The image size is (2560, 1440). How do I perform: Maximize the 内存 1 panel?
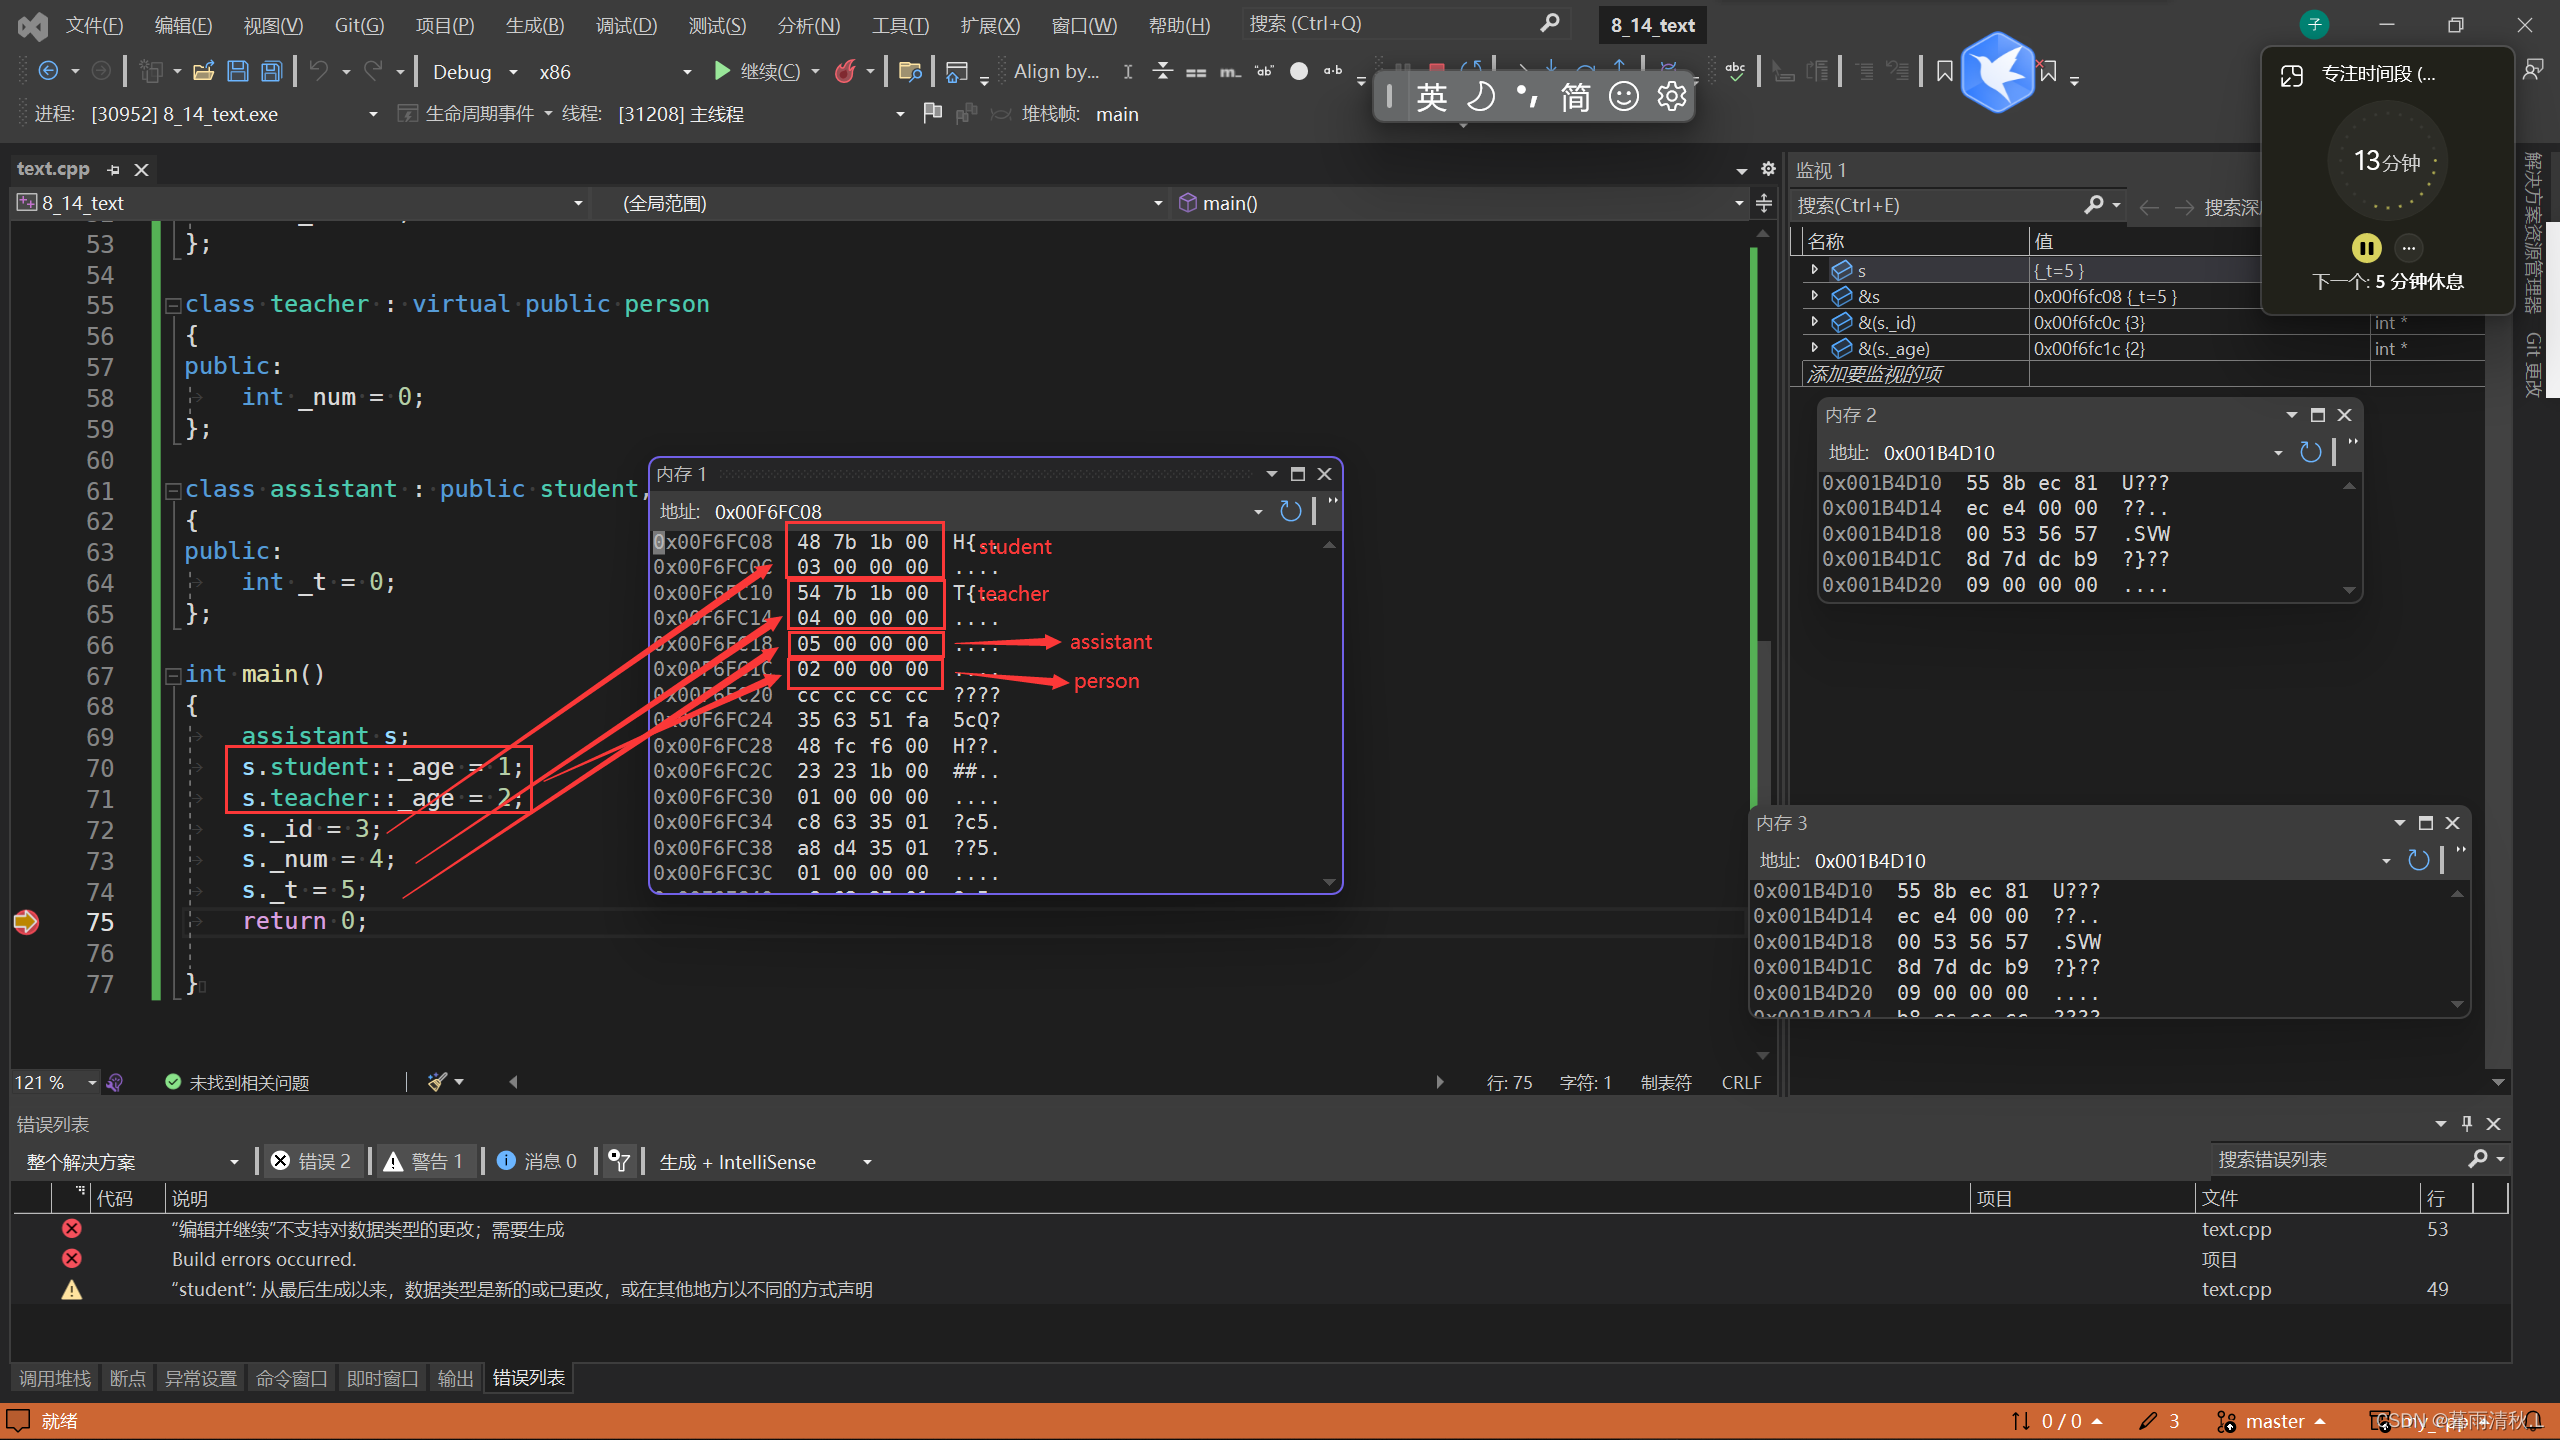click(1297, 474)
